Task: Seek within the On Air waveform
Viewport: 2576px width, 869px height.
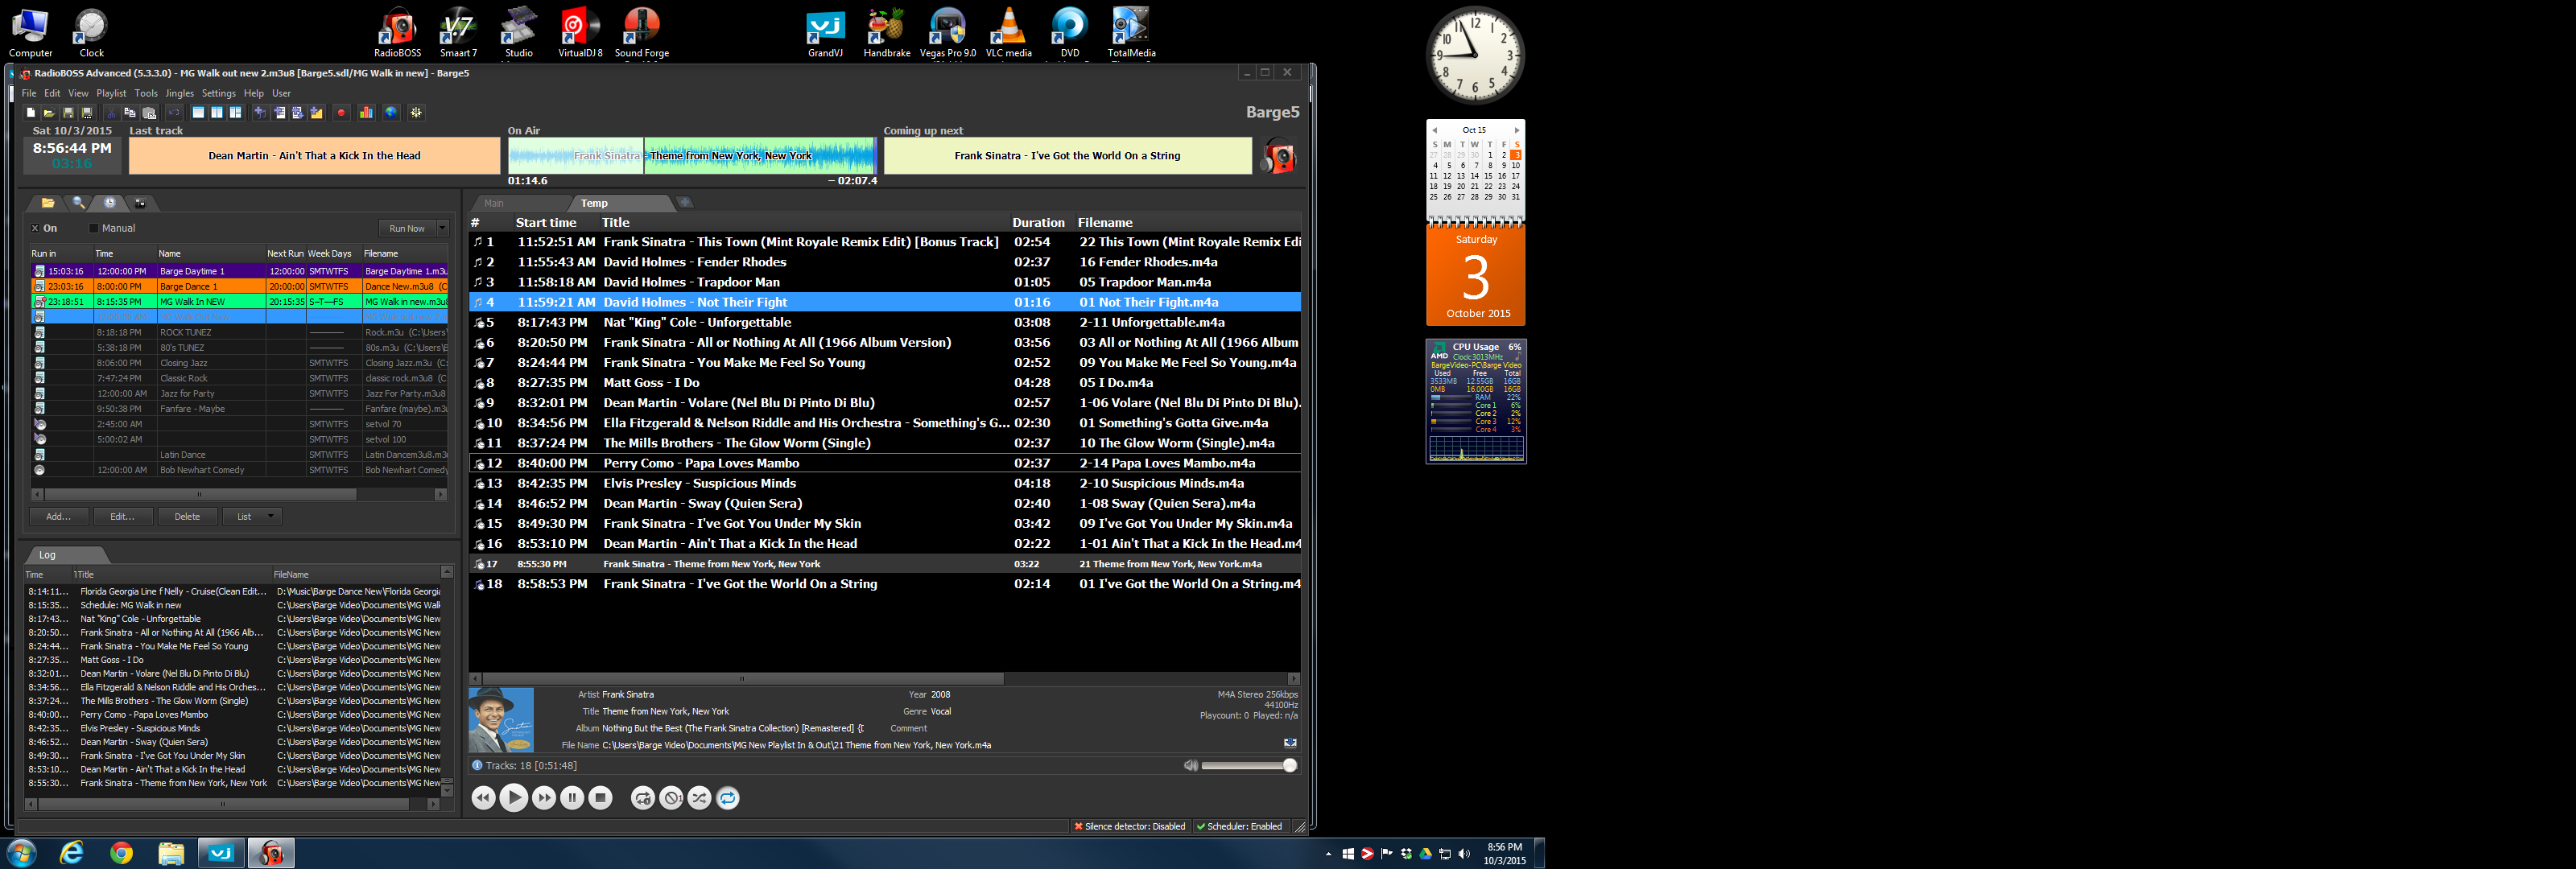Action: pos(692,156)
